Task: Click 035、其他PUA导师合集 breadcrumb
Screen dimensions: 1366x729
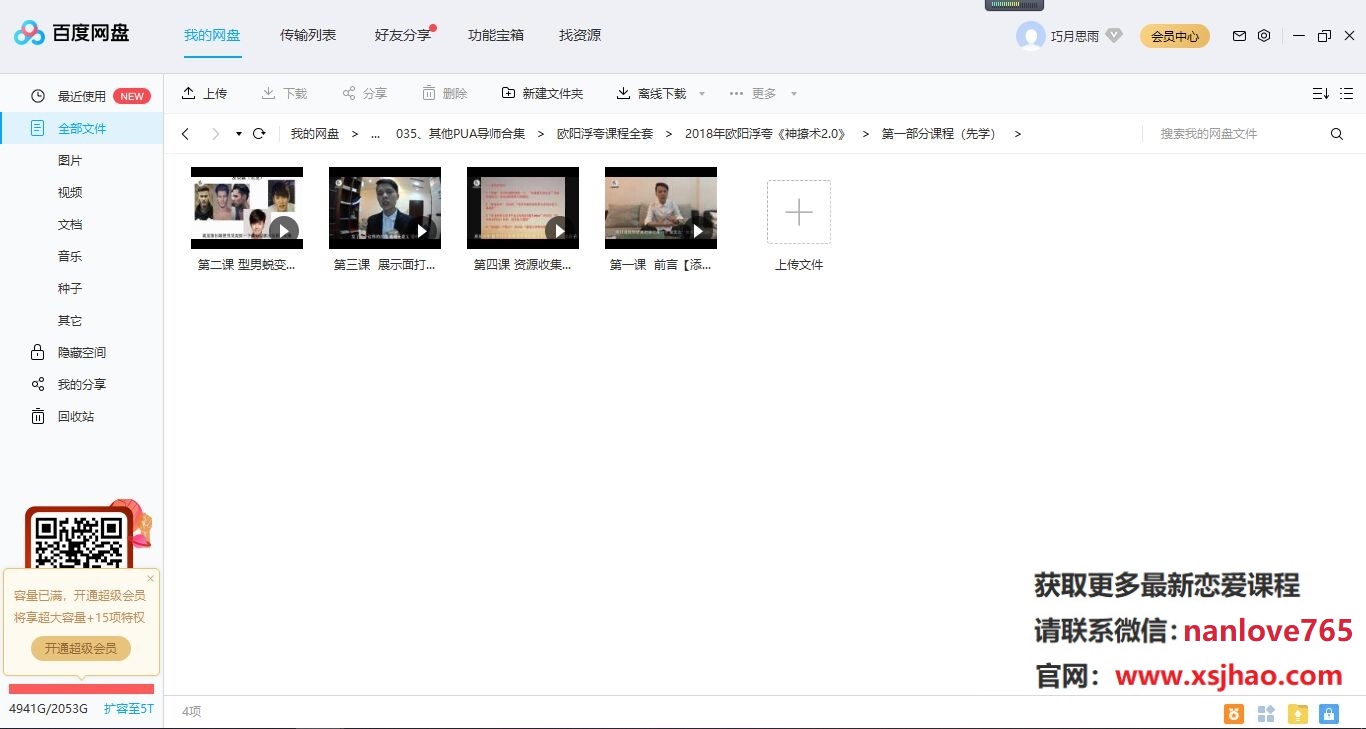Action: pyautogui.click(x=460, y=133)
